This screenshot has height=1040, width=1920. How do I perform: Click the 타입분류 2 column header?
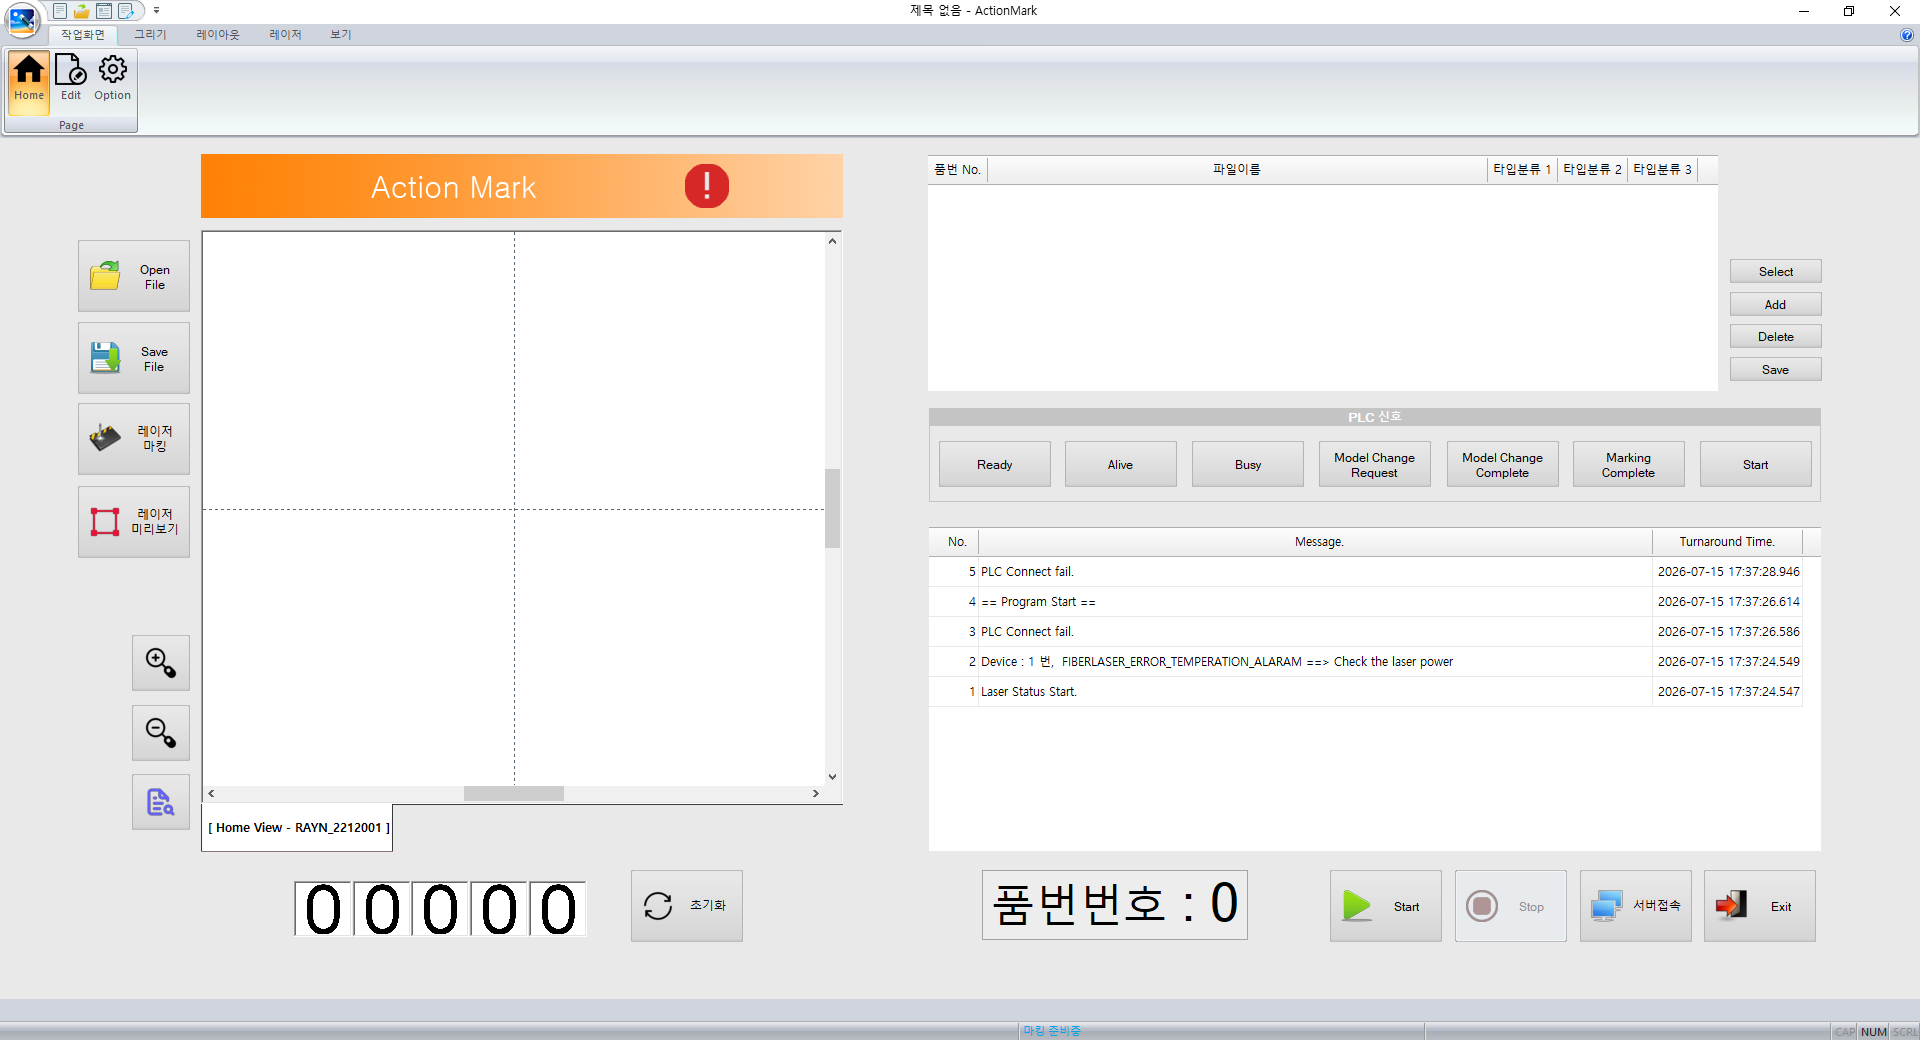pyautogui.click(x=1592, y=170)
